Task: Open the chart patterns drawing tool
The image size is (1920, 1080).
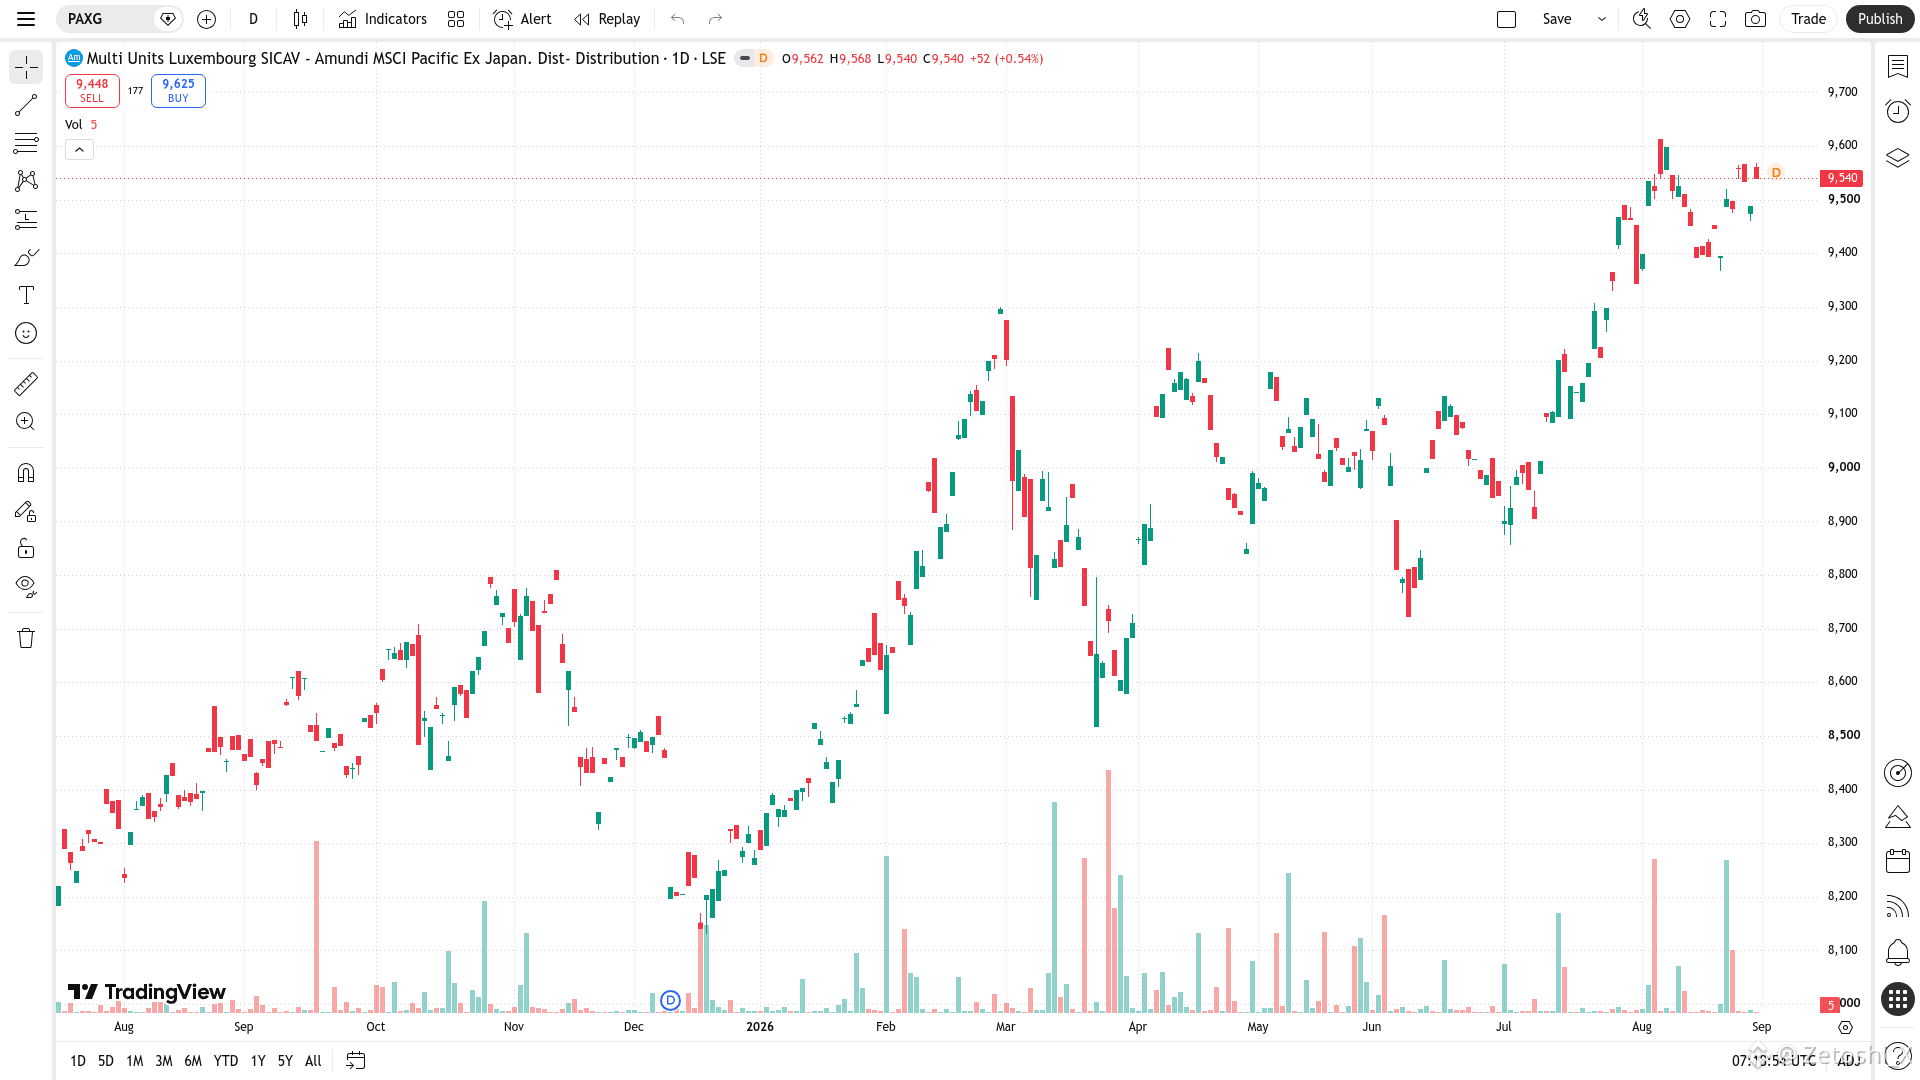Action: (26, 181)
